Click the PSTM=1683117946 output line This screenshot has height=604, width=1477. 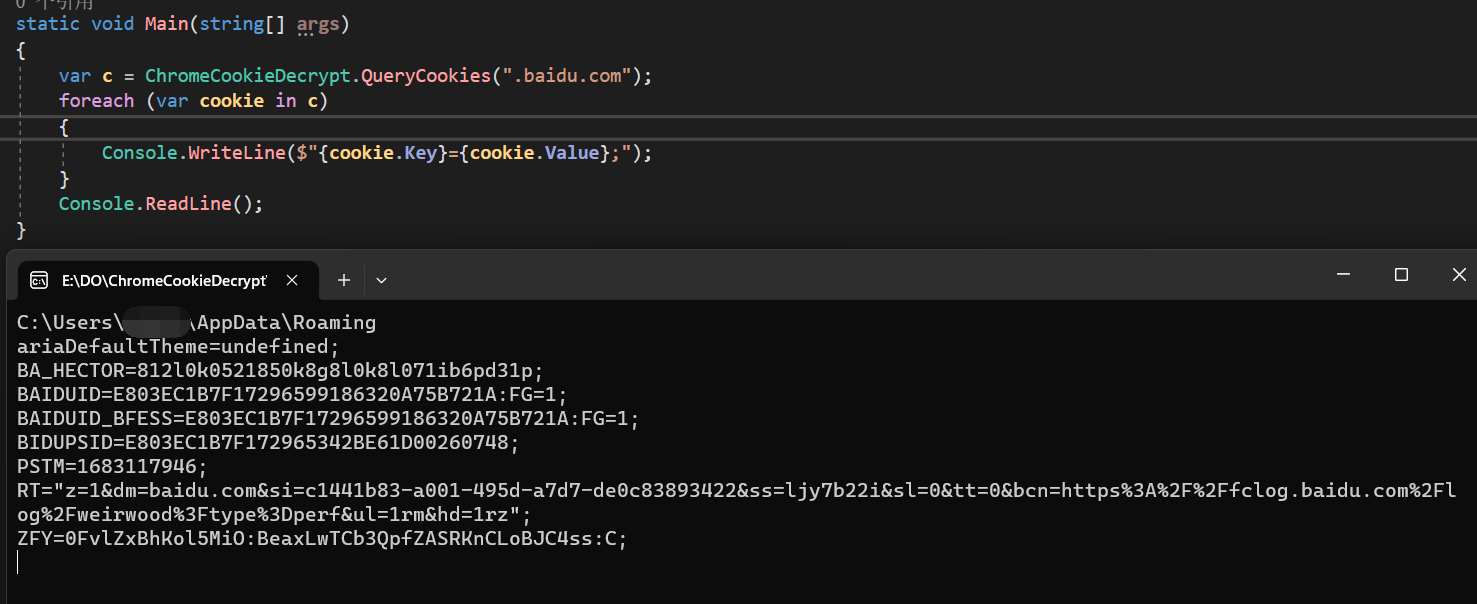[112, 467]
